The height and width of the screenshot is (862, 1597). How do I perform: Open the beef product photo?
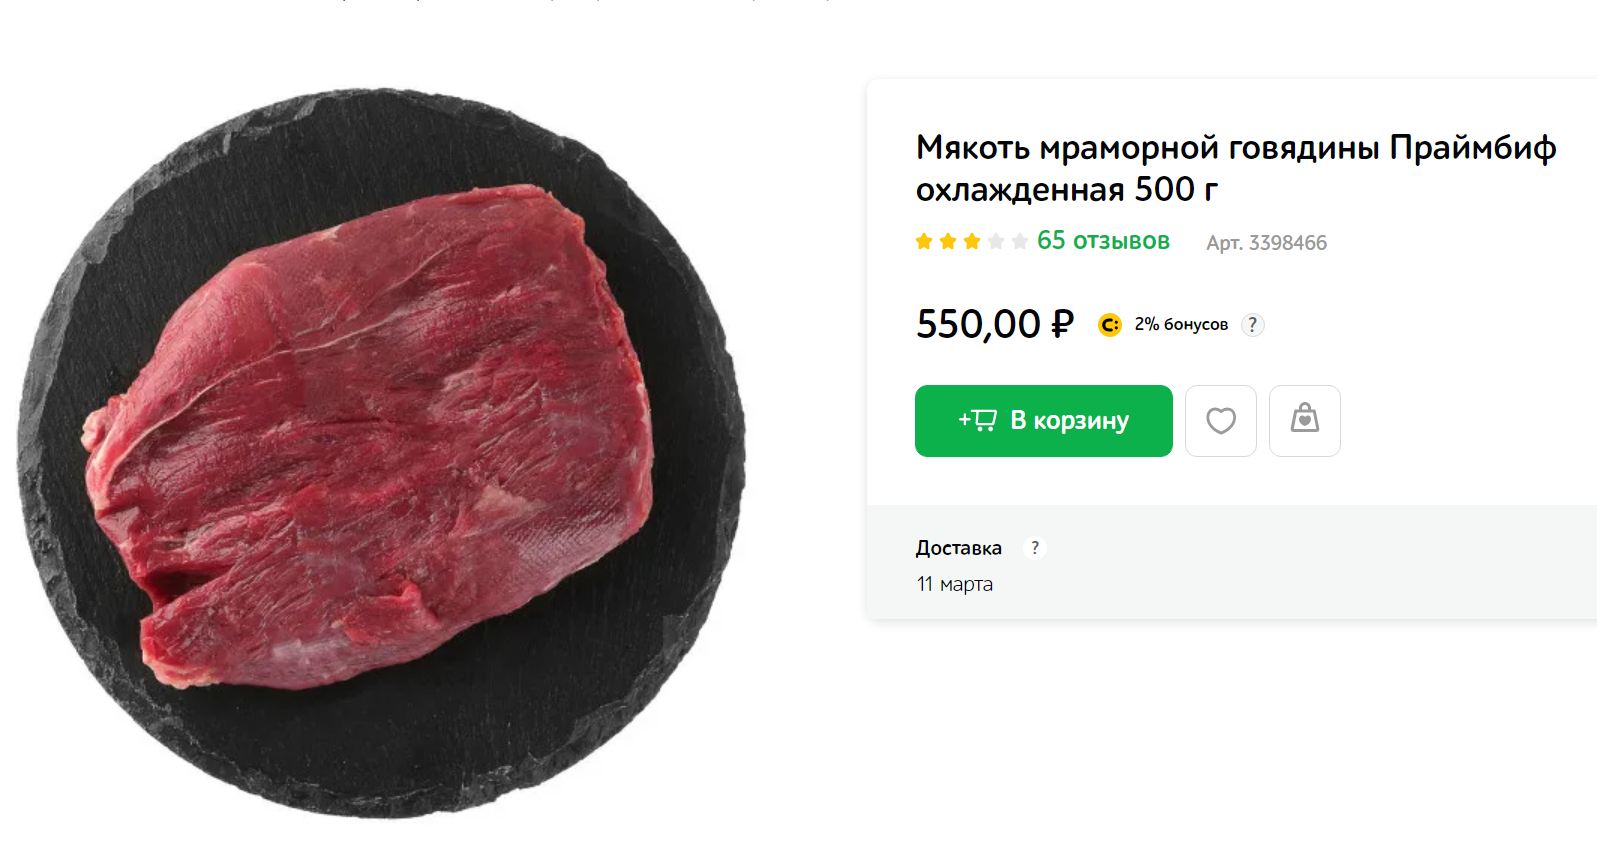pyautogui.click(x=381, y=453)
